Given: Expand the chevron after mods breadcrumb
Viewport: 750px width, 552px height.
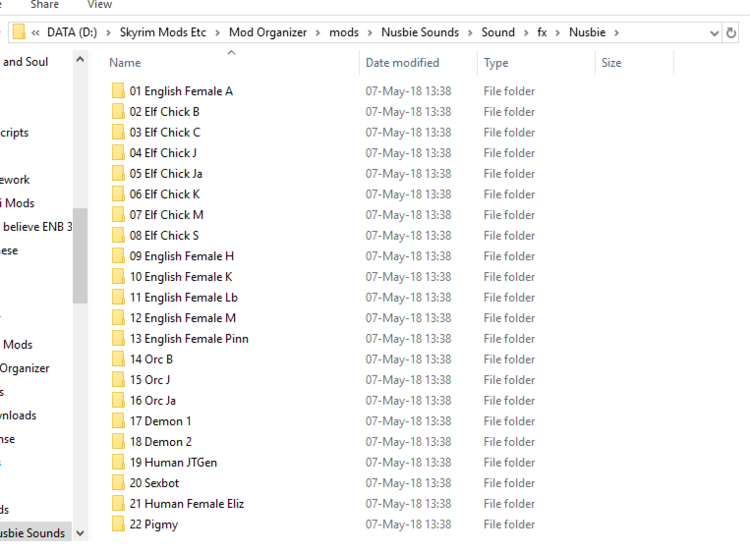Looking at the screenshot, I should [x=370, y=33].
